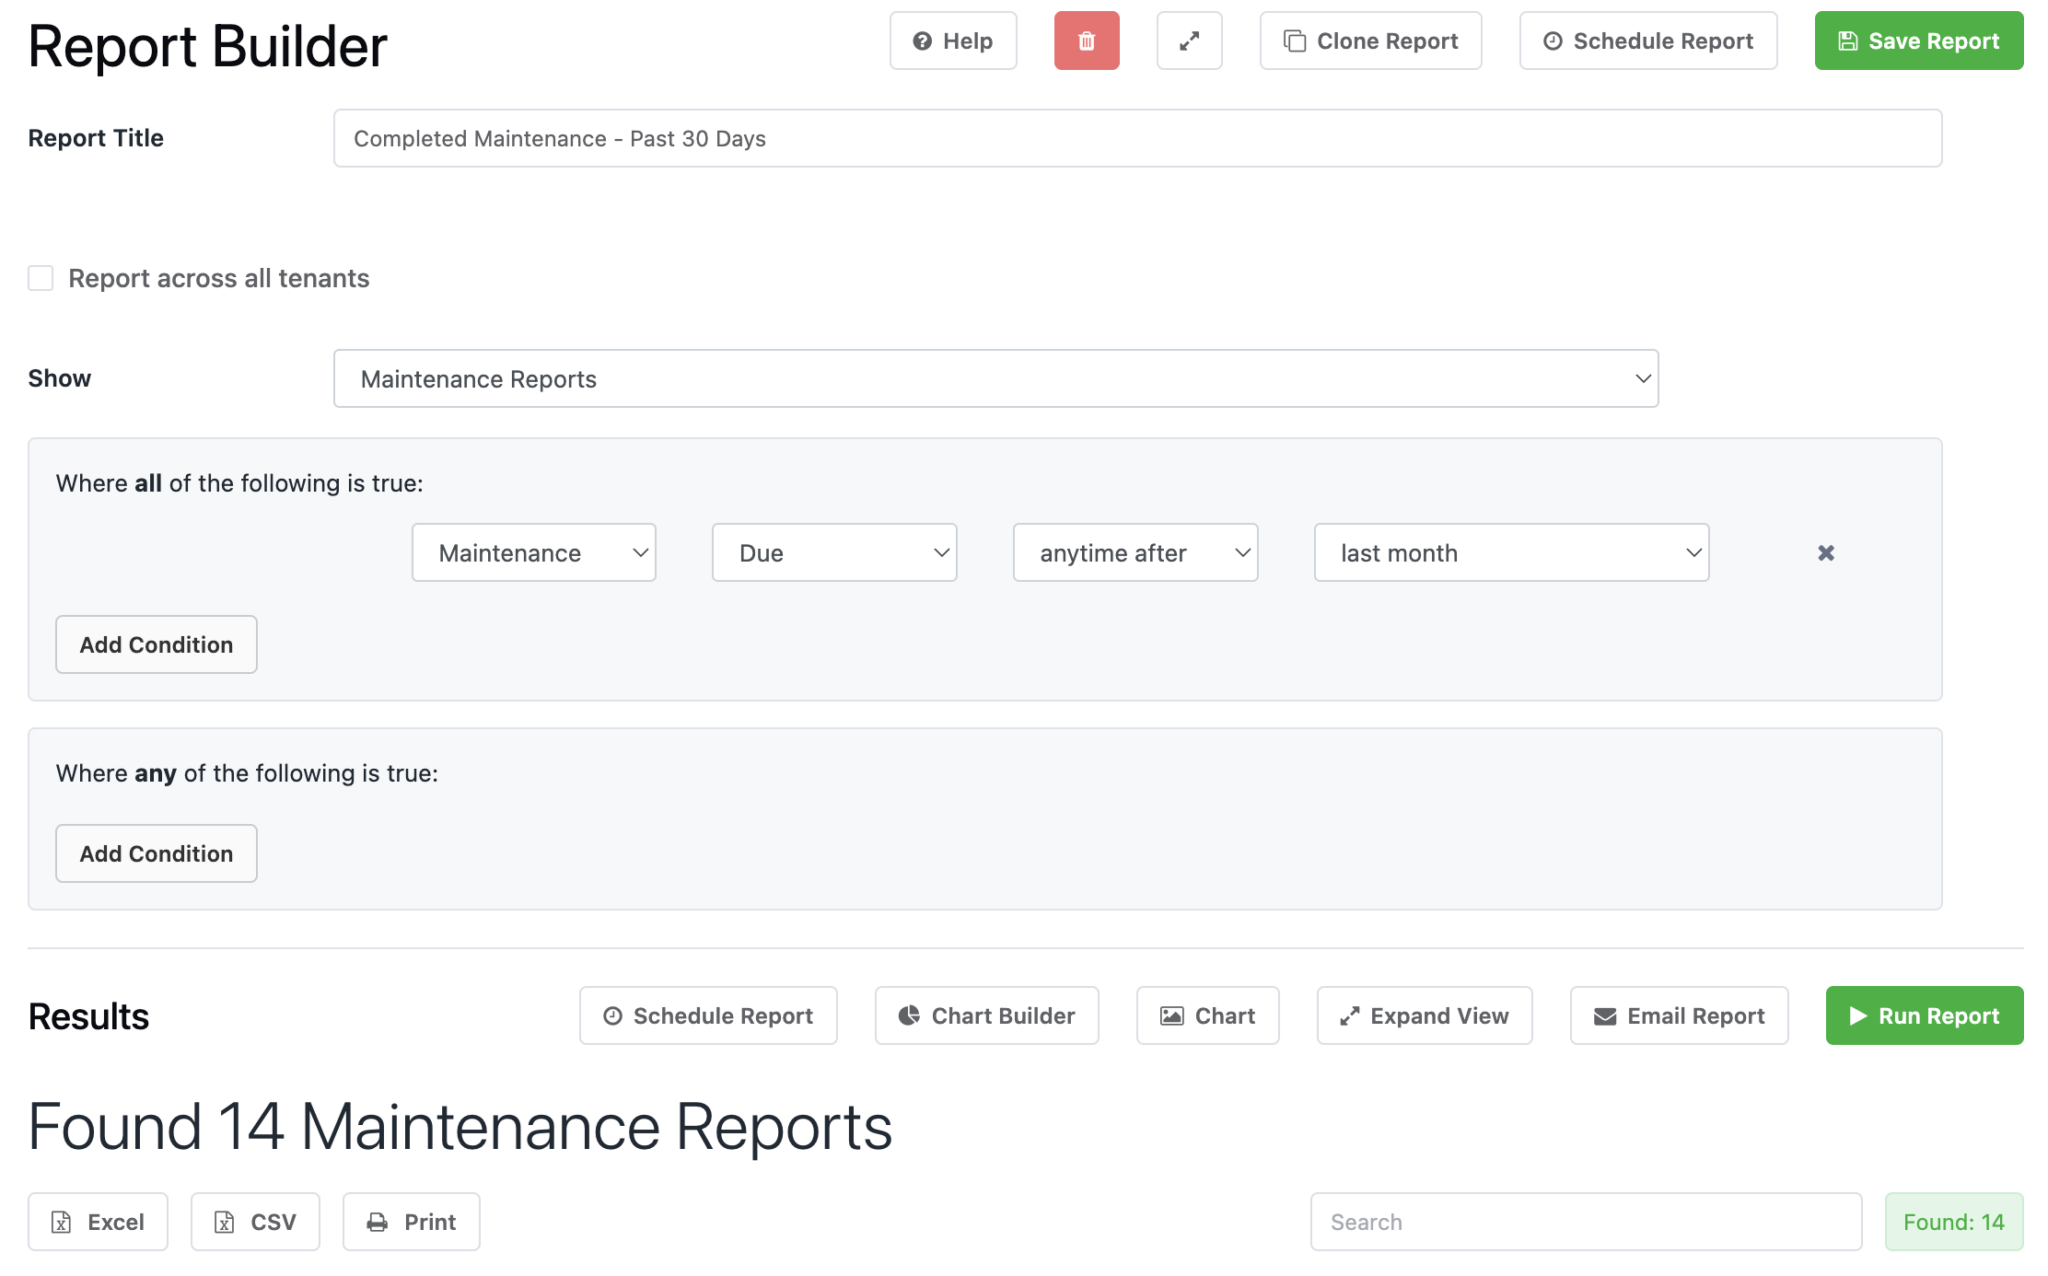The height and width of the screenshot is (1276, 2048).
Task: Click Schedule Report in the header
Action: (x=1648, y=41)
